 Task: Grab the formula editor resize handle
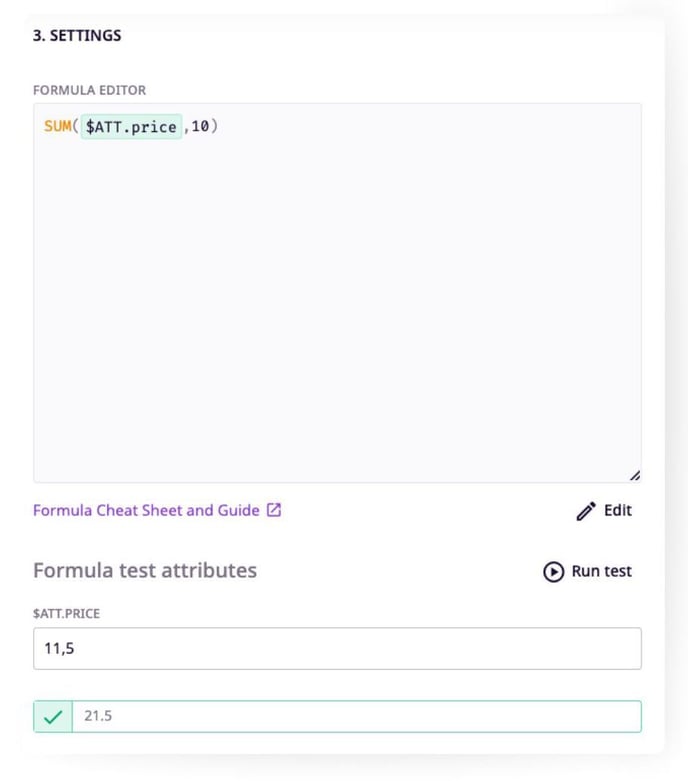(x=635, y=476)
